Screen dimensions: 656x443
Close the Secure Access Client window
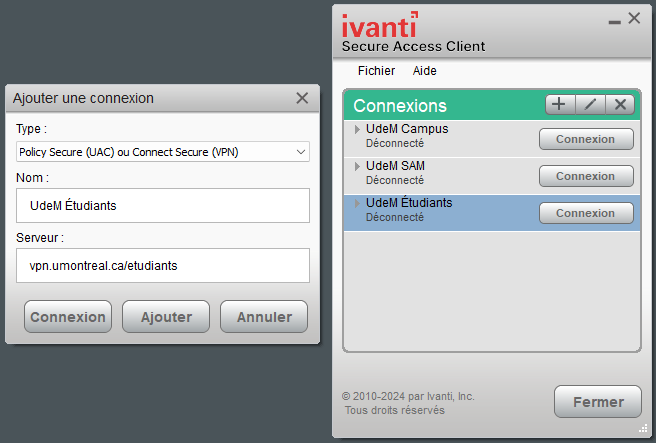[634, 18]
